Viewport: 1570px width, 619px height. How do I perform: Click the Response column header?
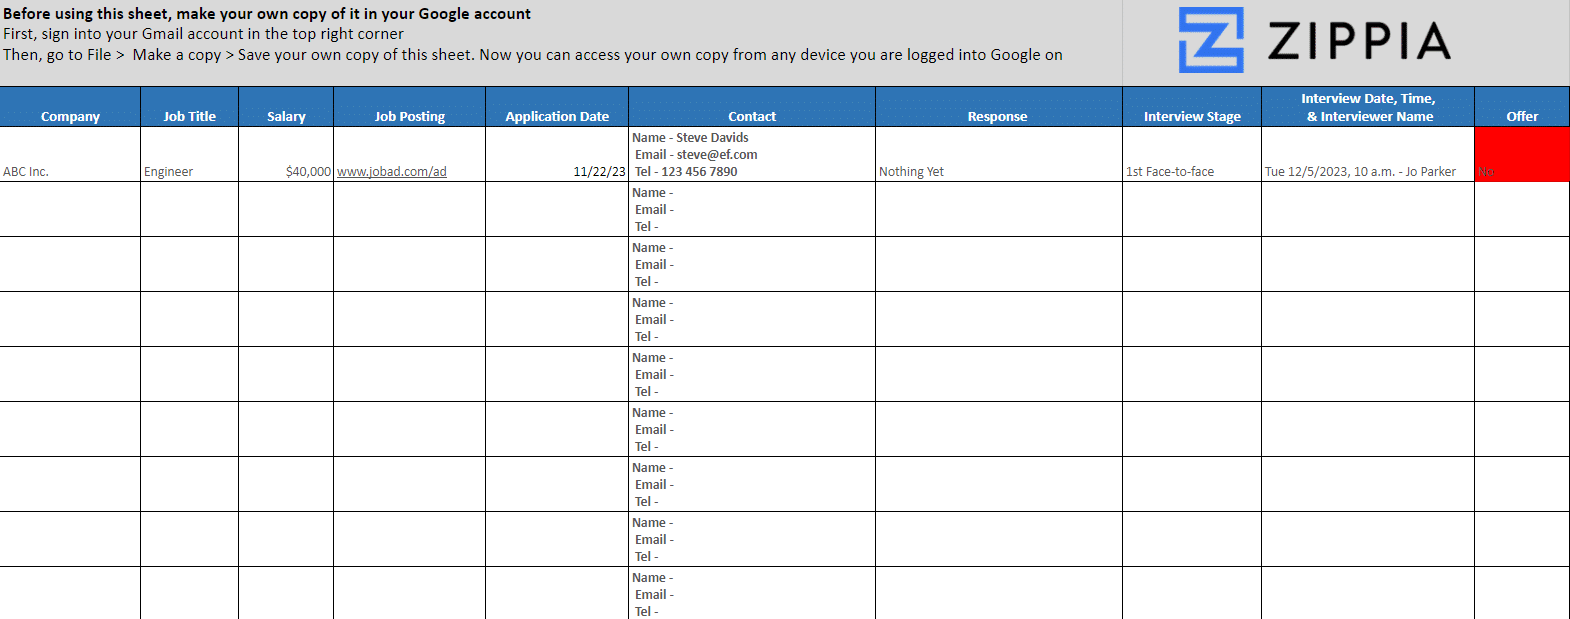[x=997, y=116]
